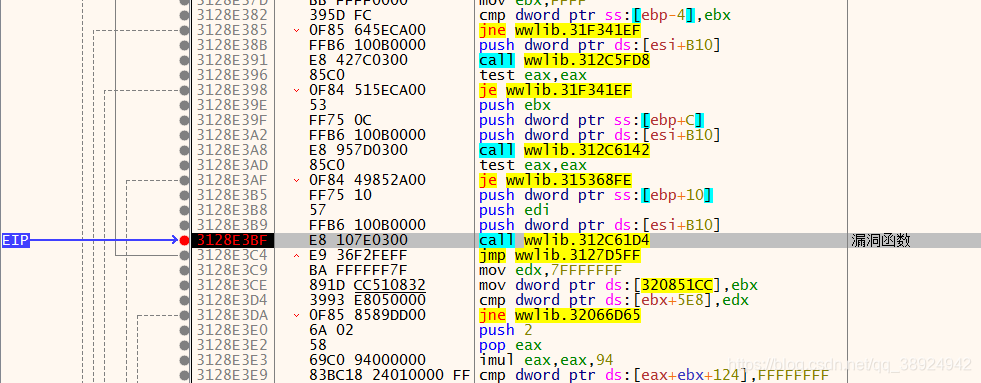Select address 3128E3CE
Screen dimensions: 981x383
click(231, 285)
